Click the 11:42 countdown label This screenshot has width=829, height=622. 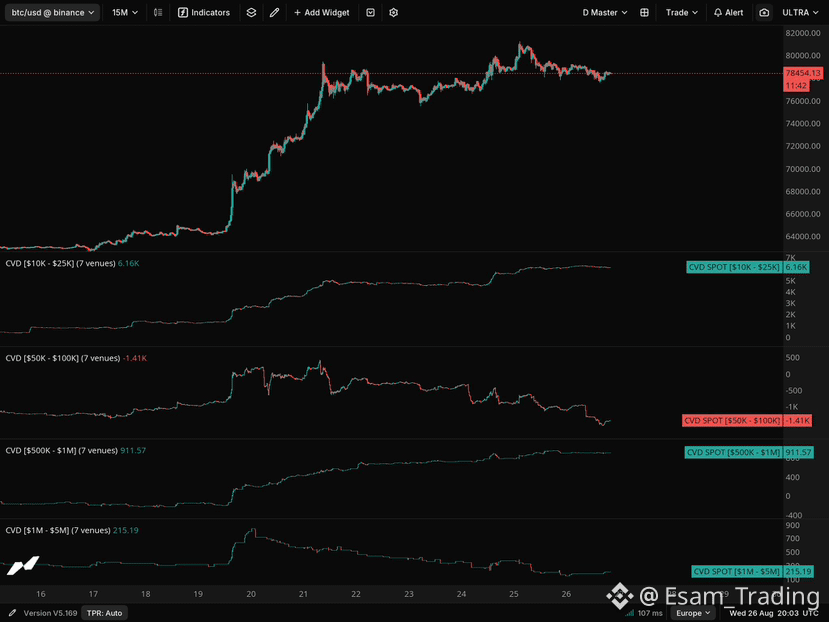click(x=796, y=85)
